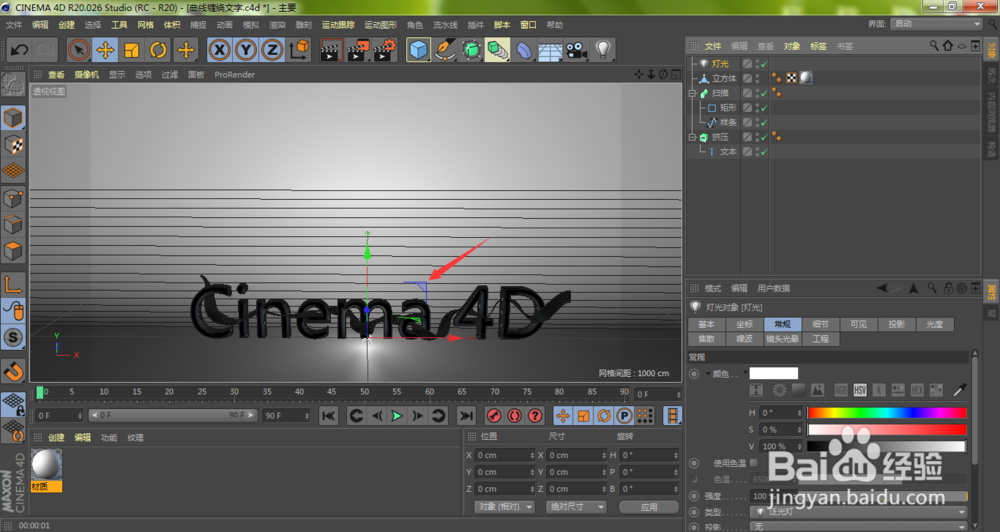Open the 绝对尺寸 size dropdown

577,506
